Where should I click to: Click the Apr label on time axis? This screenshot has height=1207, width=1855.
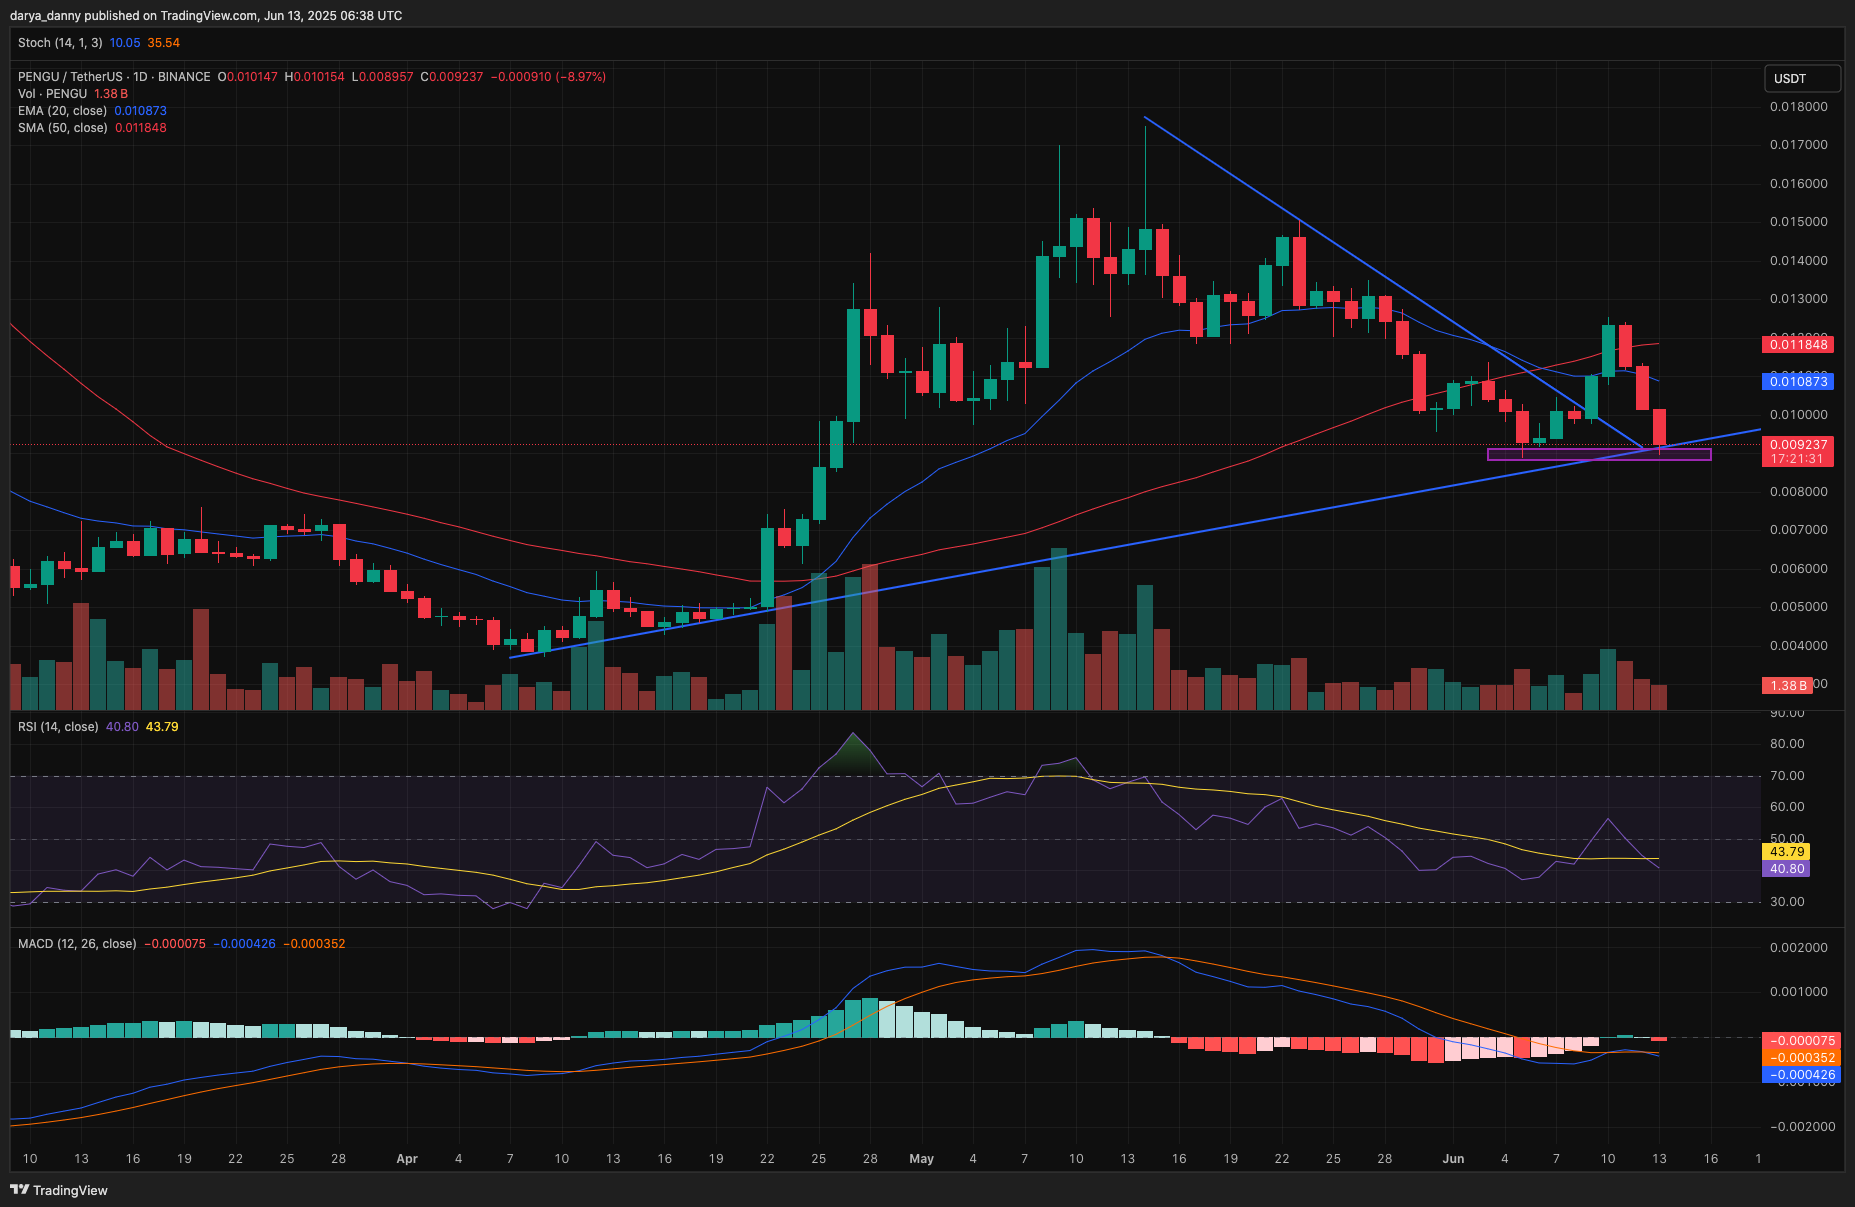[407, 1159]
